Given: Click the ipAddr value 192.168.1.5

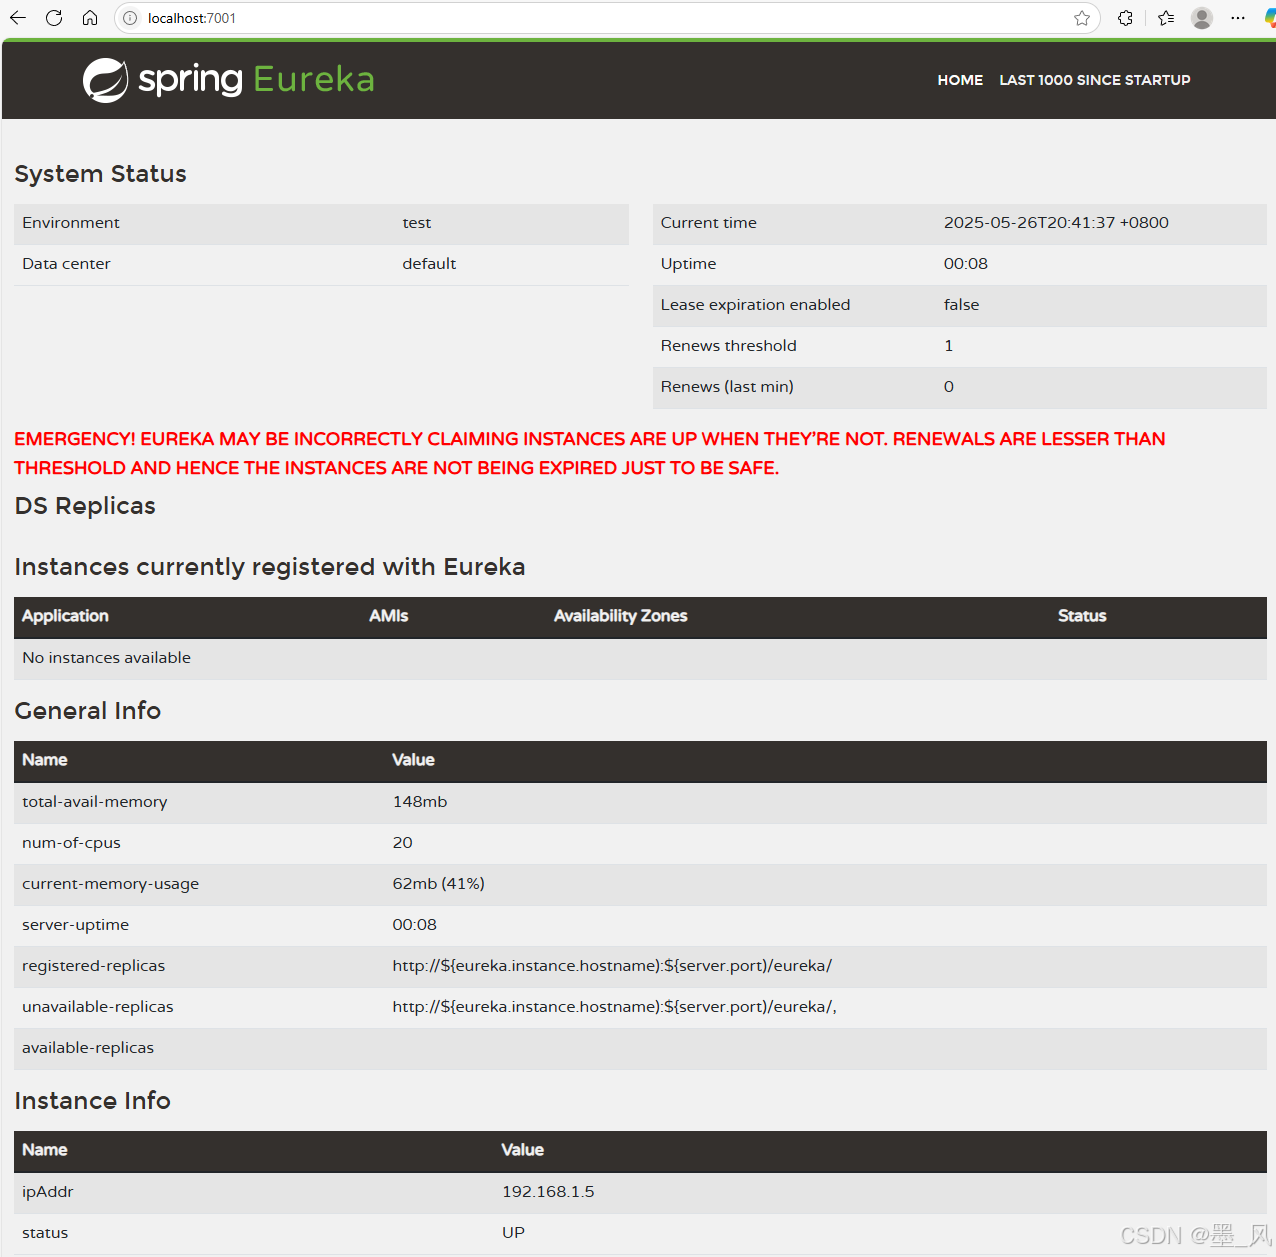Looking at the screenshot, I should [x=548, y=1192].
